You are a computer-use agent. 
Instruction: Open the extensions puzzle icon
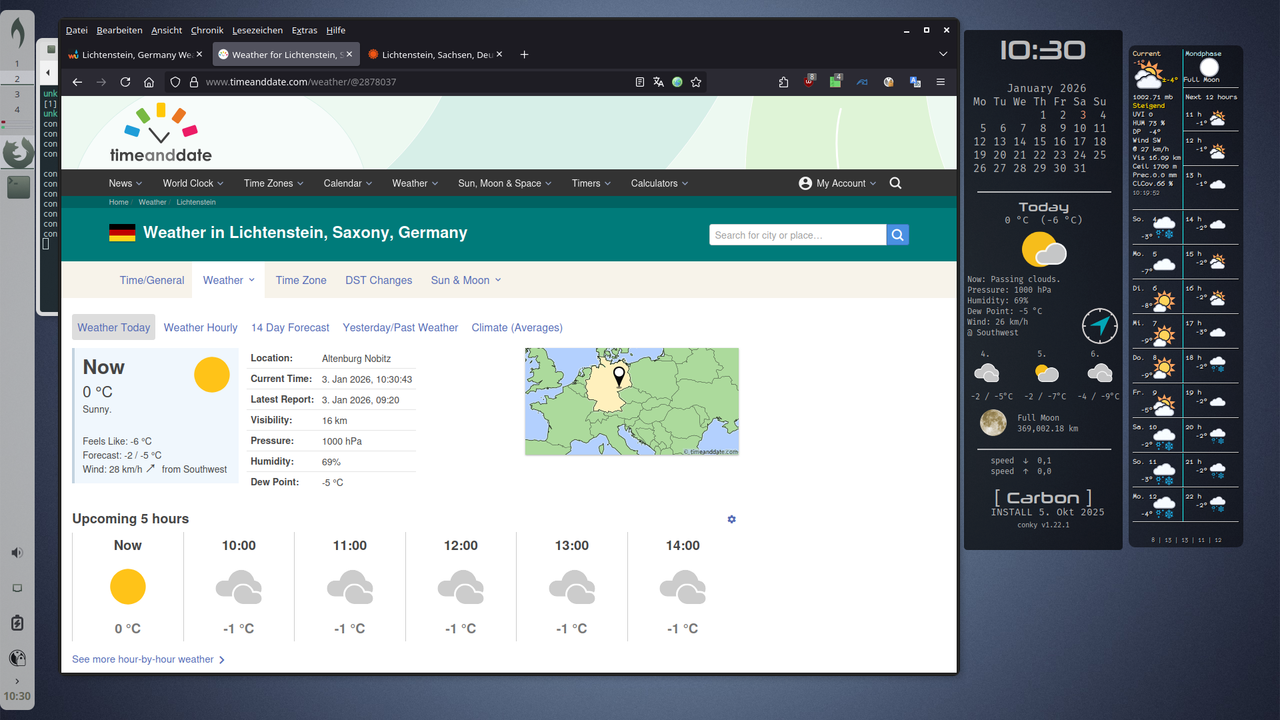tap(784, 82)
